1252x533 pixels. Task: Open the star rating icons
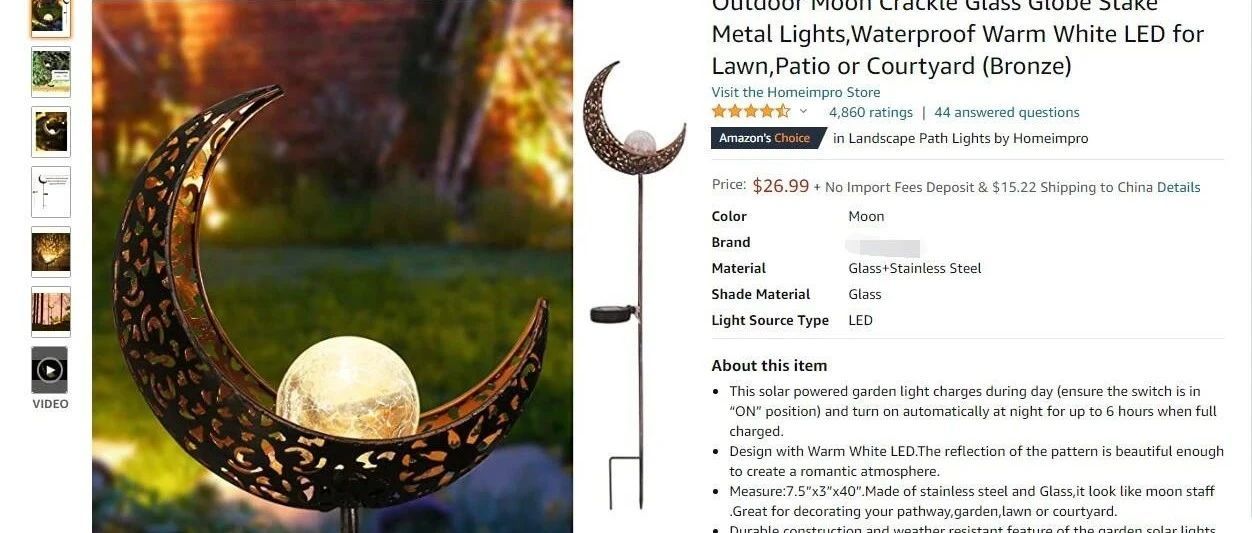point(751,112)
